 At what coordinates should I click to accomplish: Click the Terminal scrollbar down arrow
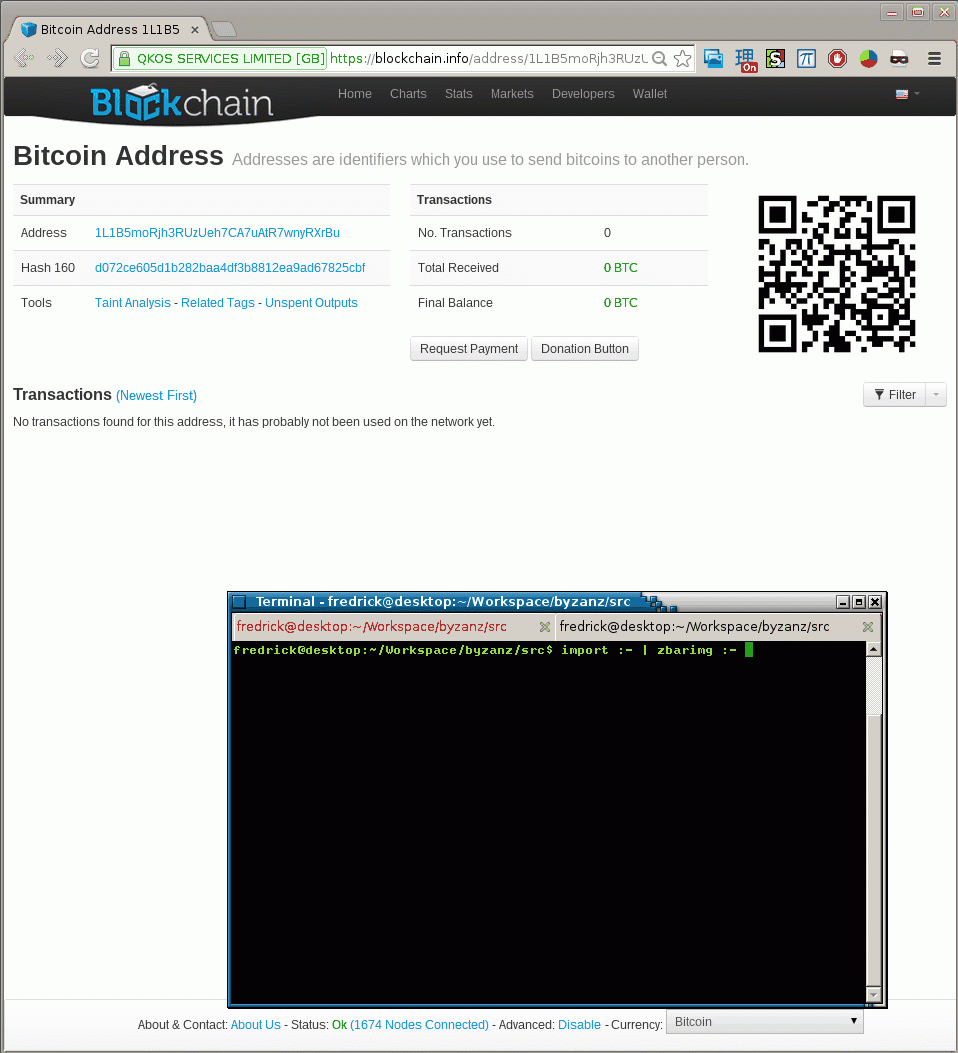click(873, 995)
